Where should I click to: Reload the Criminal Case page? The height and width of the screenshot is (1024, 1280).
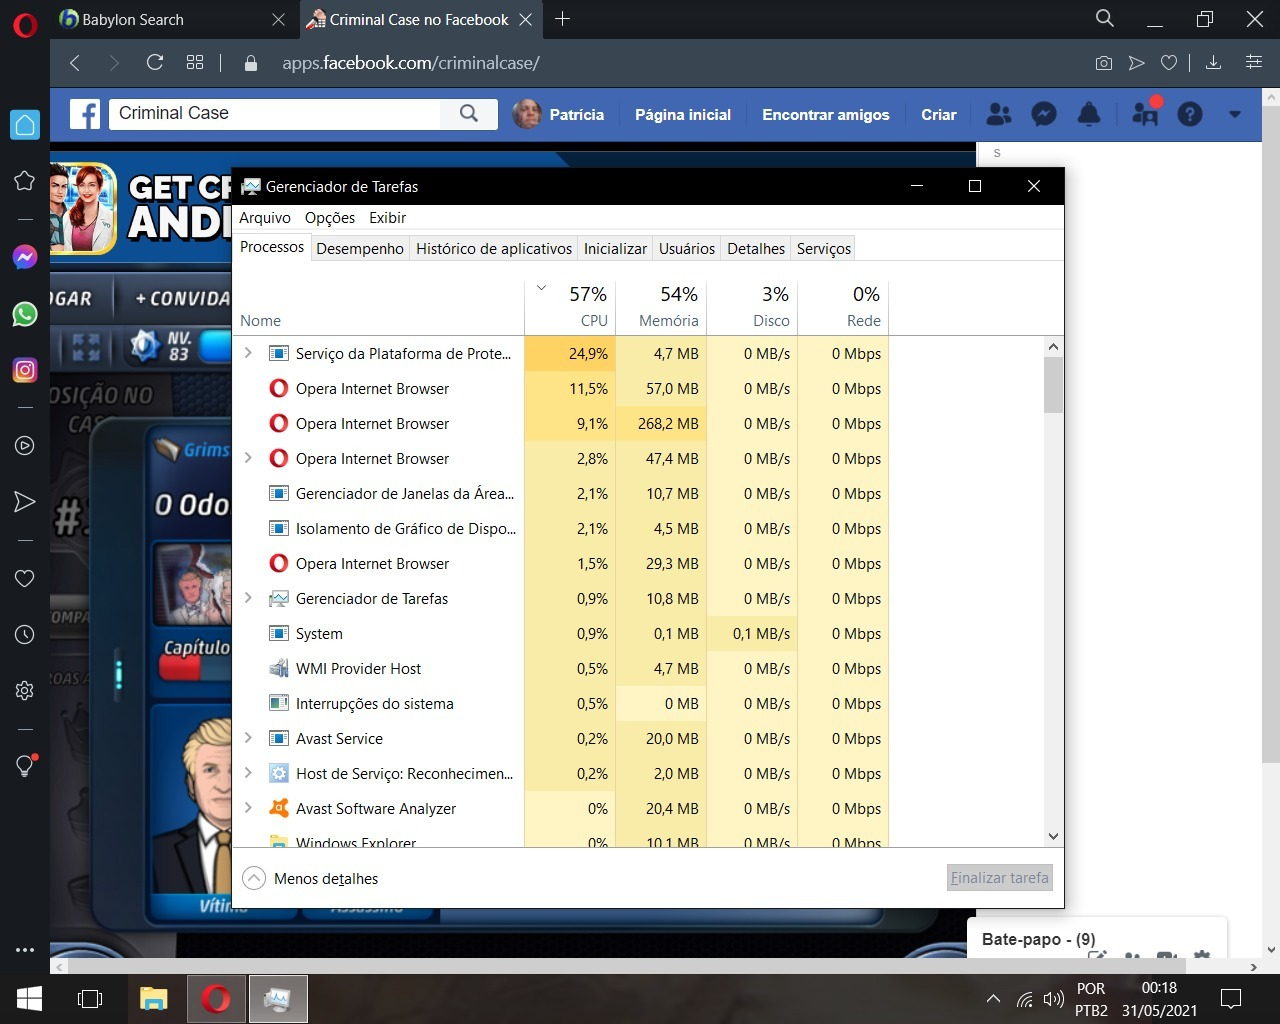point(155,63)
